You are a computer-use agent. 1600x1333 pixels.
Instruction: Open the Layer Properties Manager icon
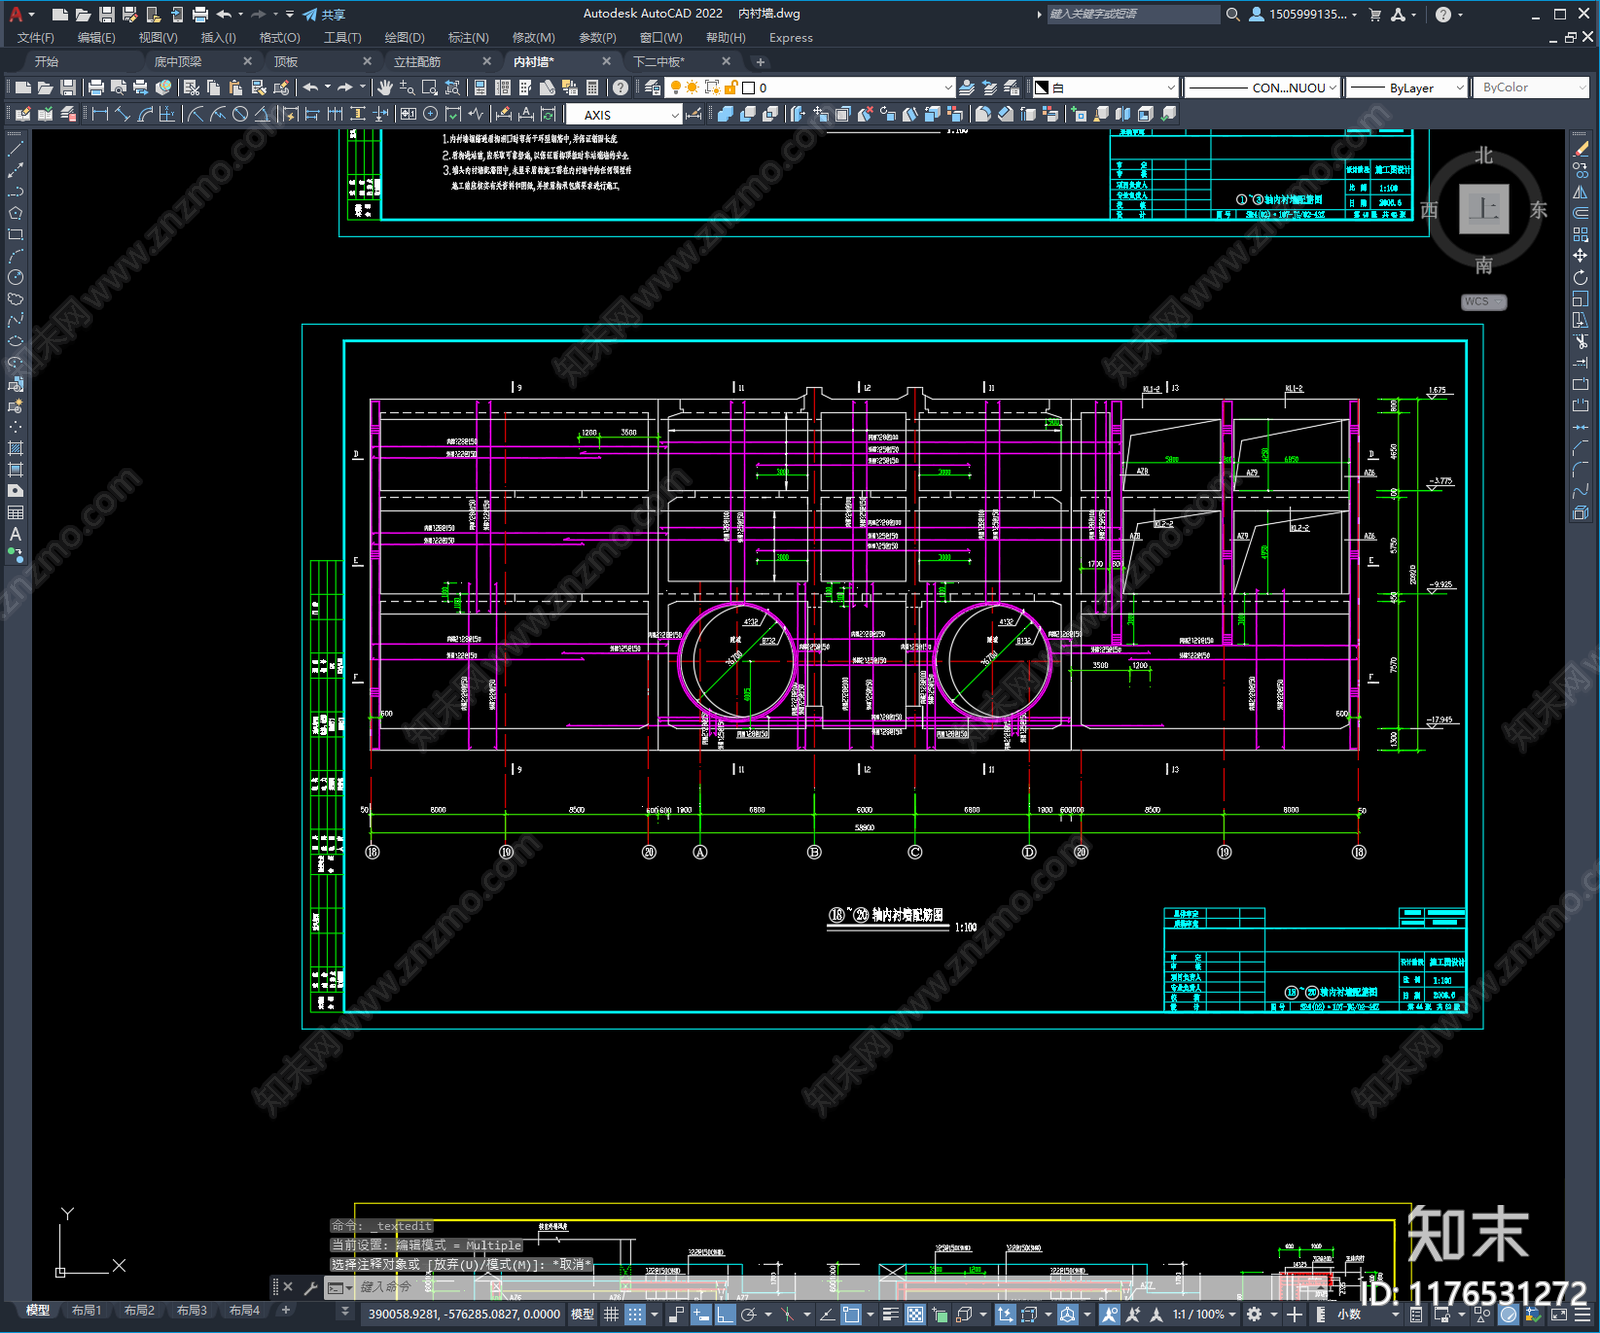point(652,88)
